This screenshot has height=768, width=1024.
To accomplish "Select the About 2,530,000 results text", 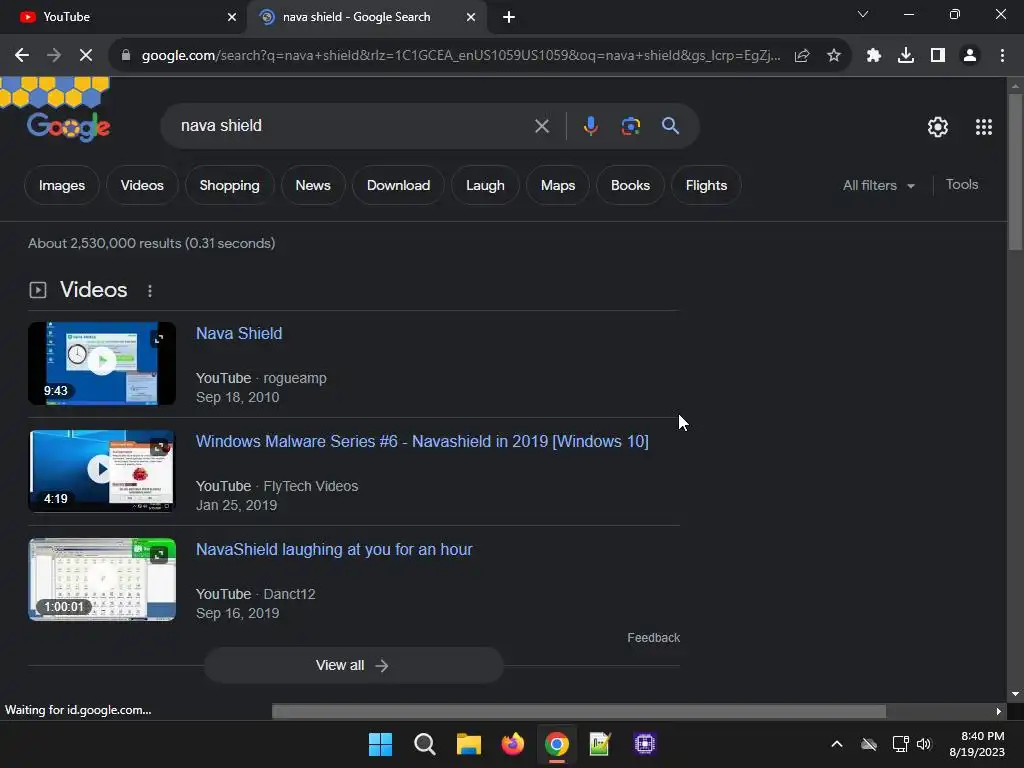I will point(152,244).
